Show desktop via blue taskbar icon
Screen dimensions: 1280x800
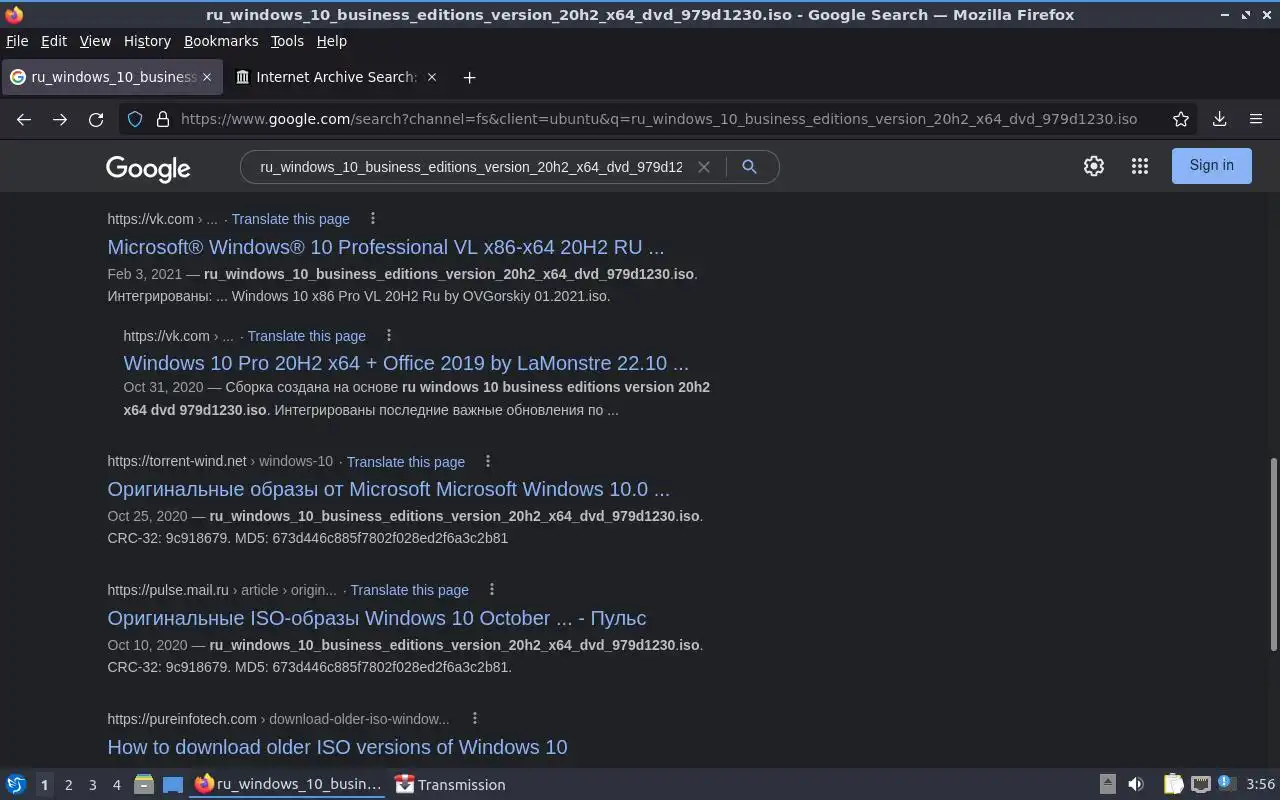click(x=173, y=784)
